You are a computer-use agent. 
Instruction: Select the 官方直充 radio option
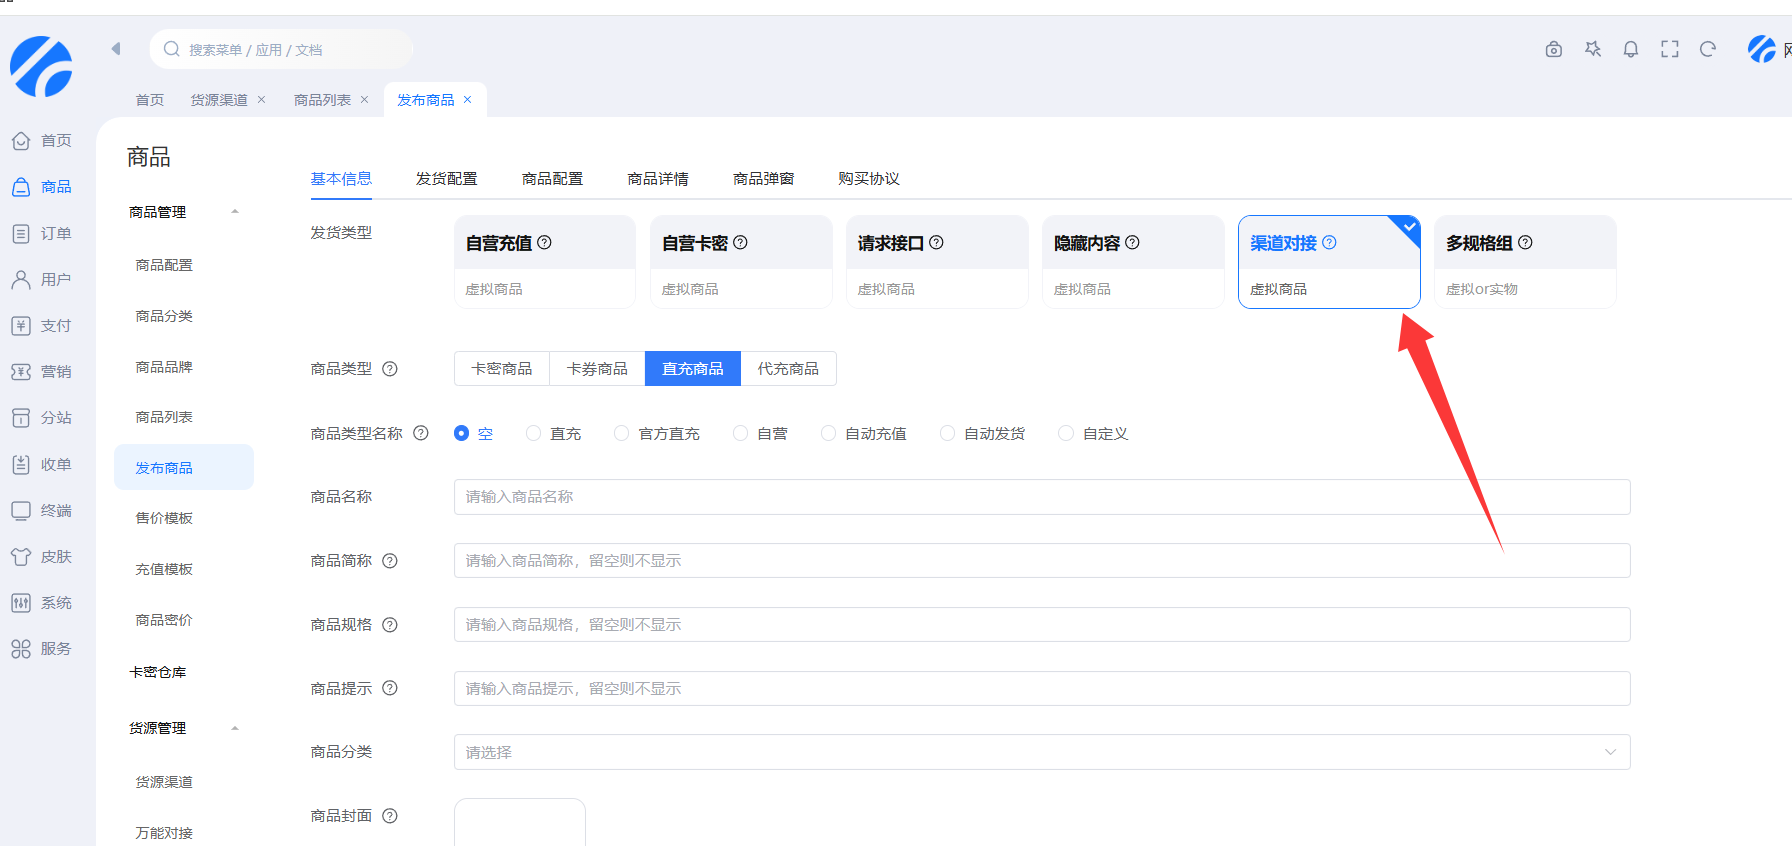[622, 433]
